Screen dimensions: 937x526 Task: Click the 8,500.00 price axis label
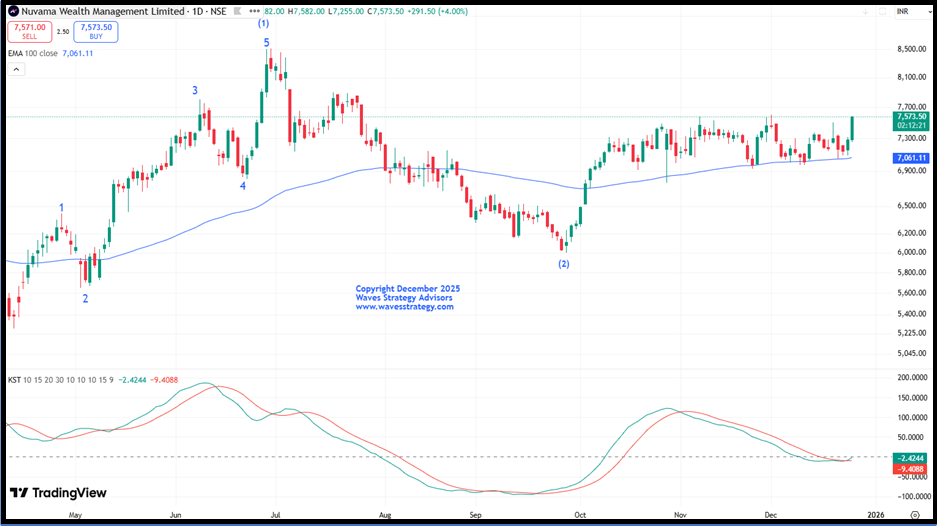coord(911,49)
